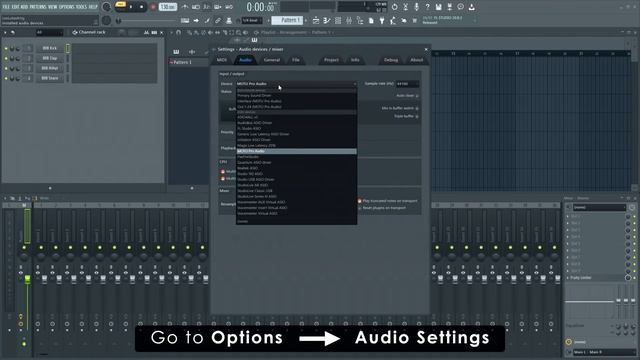Image resolution: width=640 pixels, height=360 pixels.
Task: Toggle the recording countdown icon
Action: tap(207, 7)
